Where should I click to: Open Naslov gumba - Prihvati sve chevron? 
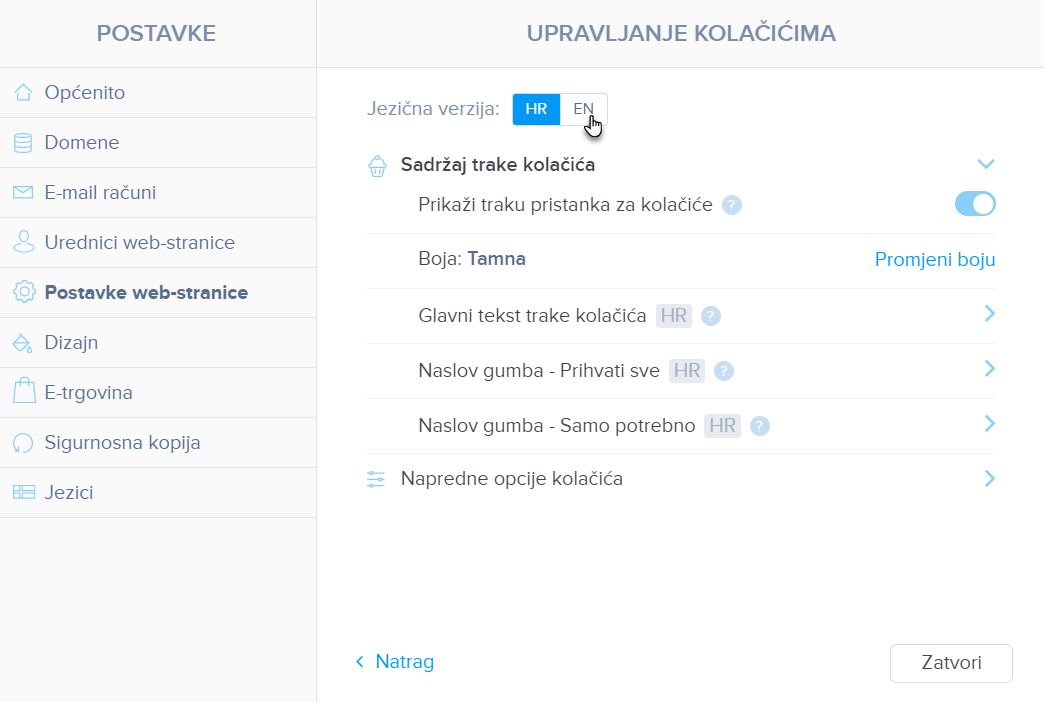[x=989, y=369]
